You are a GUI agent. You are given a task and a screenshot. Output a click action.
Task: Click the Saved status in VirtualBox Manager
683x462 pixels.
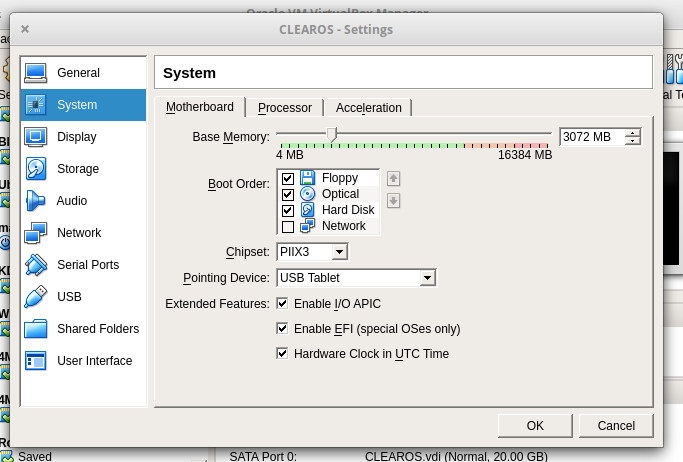(34, 456)
